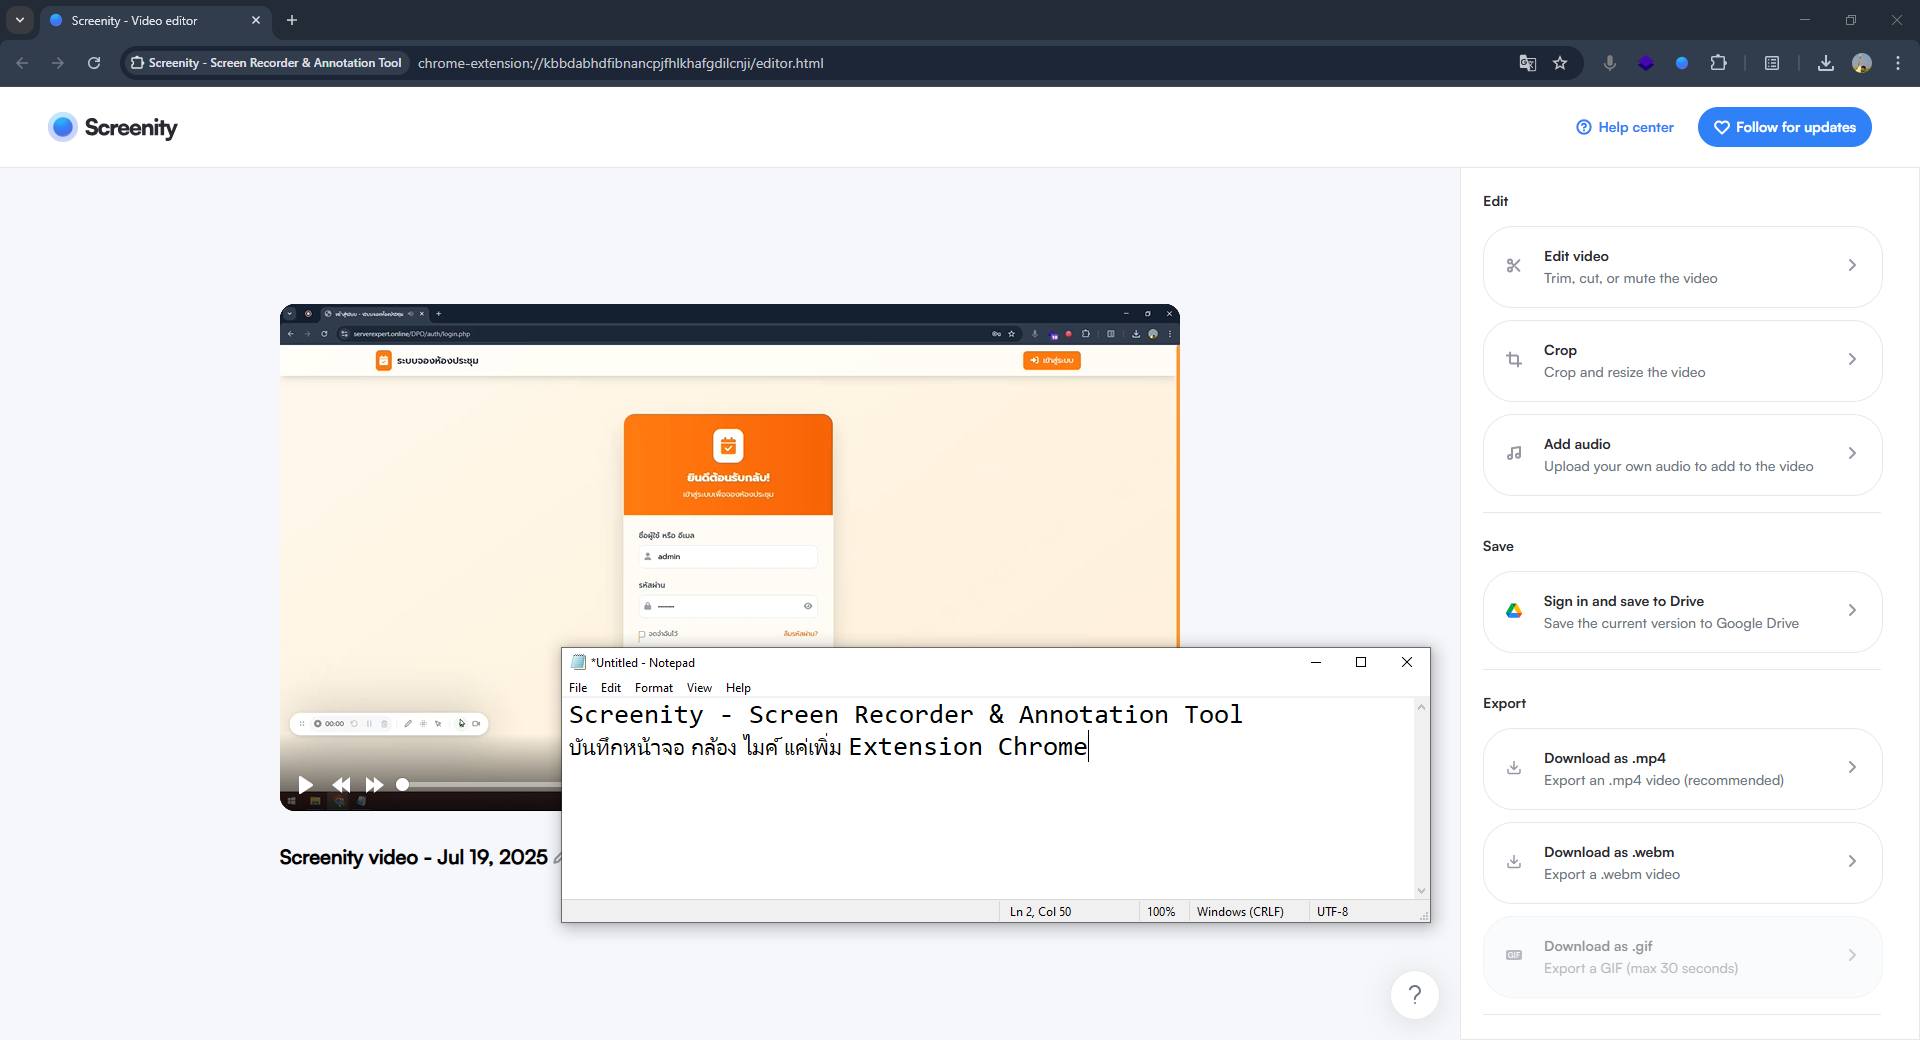The height and width of the screenshot is (1040, 1920).
Task: Click the Notepad scrollbar down arrow
Action: [1421, 891]
